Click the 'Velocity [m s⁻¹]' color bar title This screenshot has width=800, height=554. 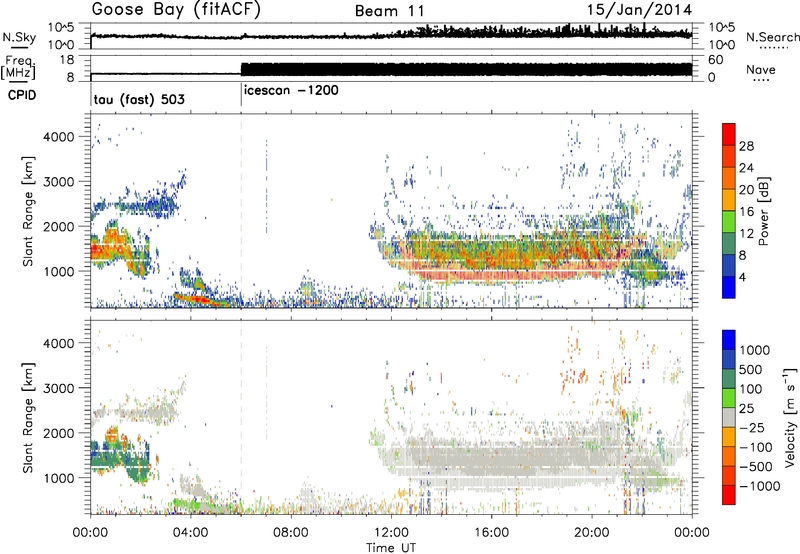790,417
